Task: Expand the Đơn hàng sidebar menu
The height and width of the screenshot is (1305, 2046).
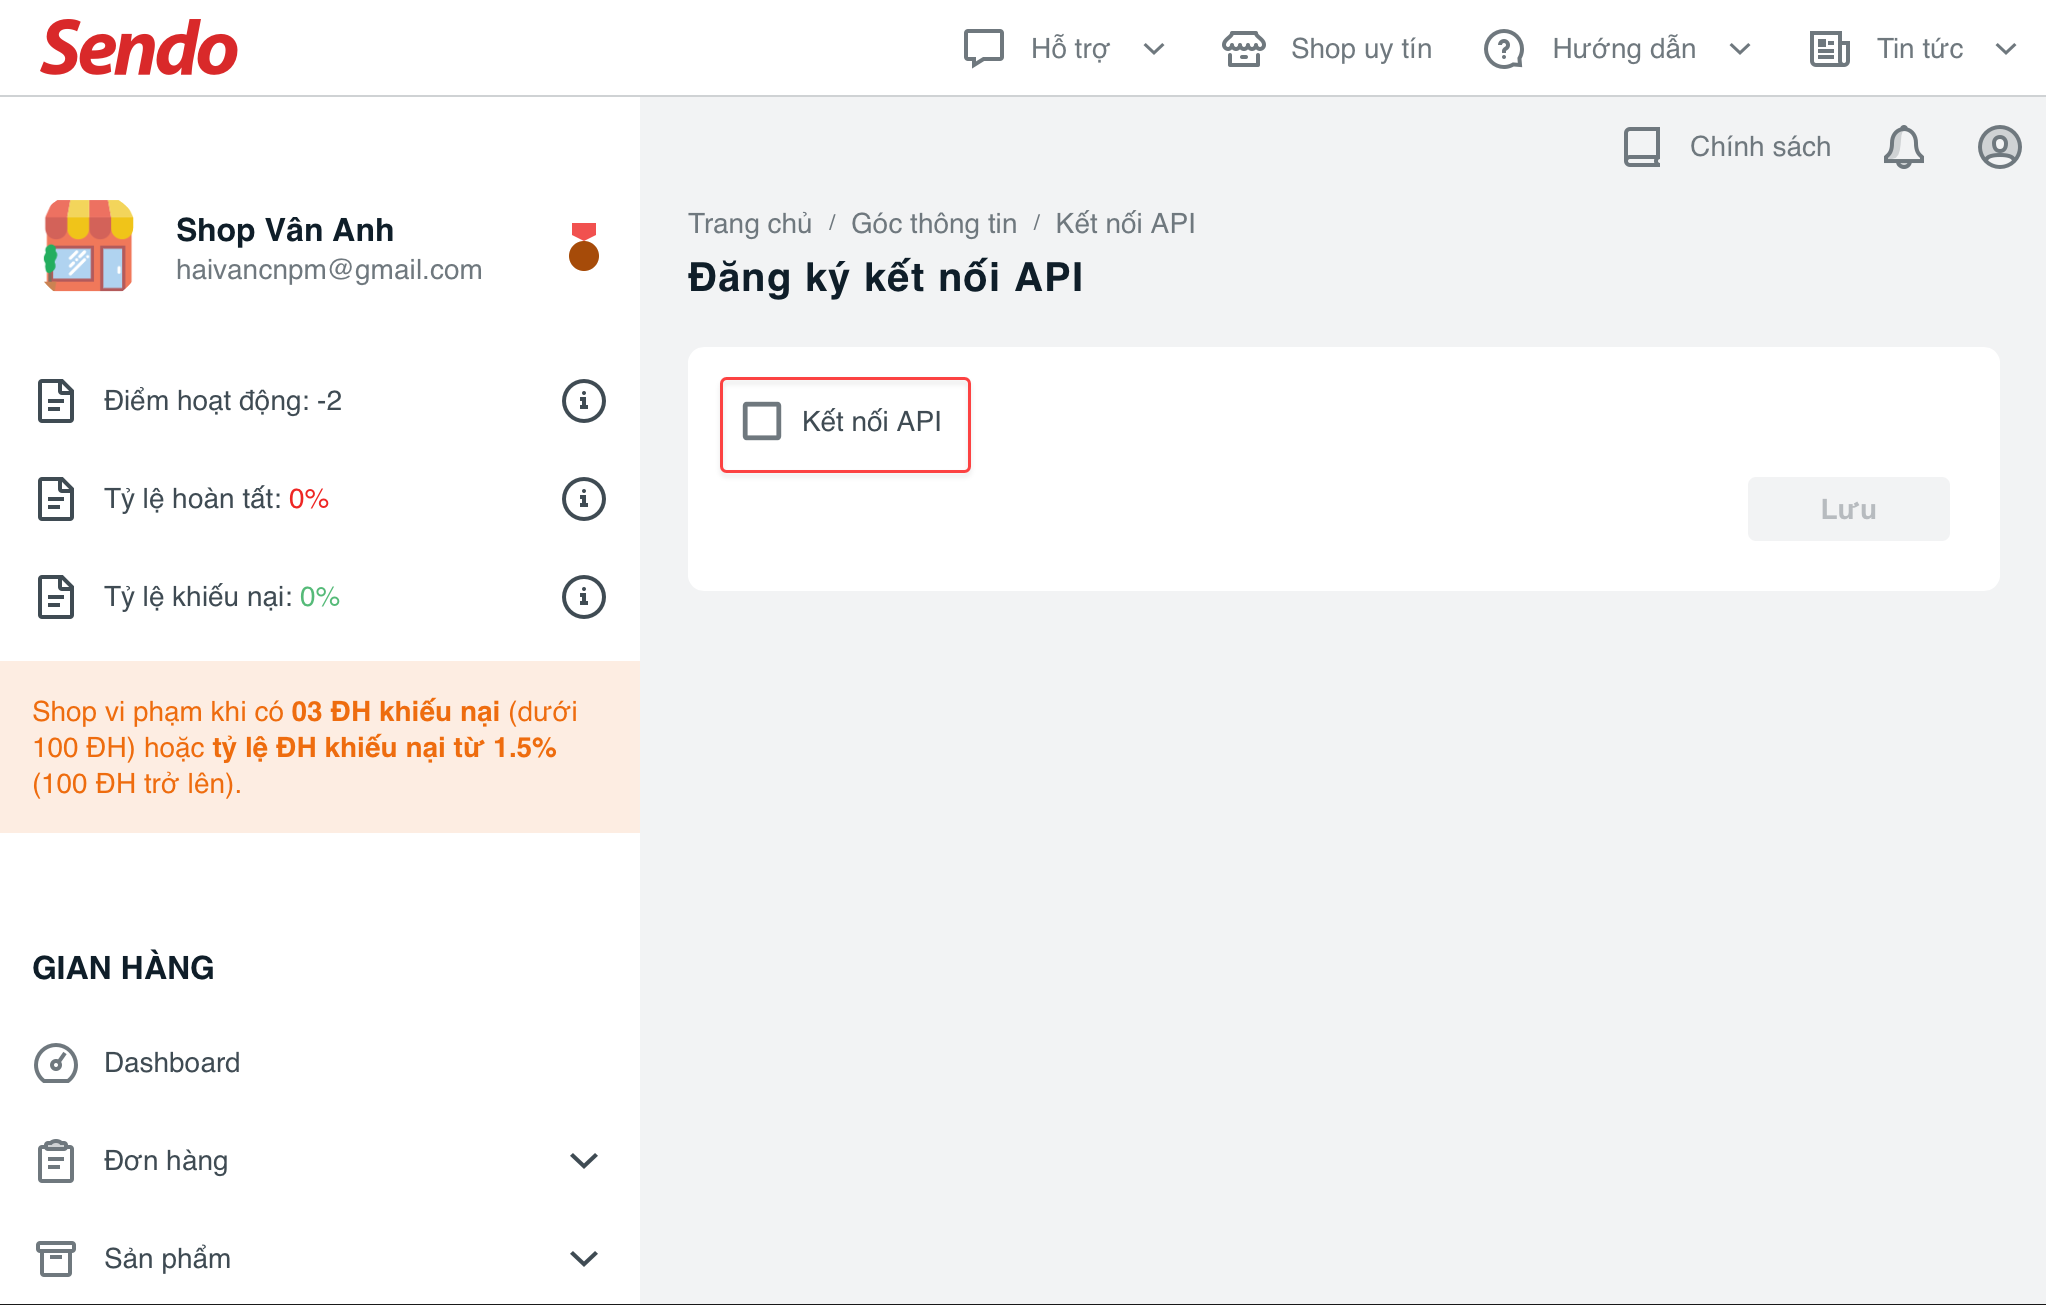Action: [x=583, y=1160]
